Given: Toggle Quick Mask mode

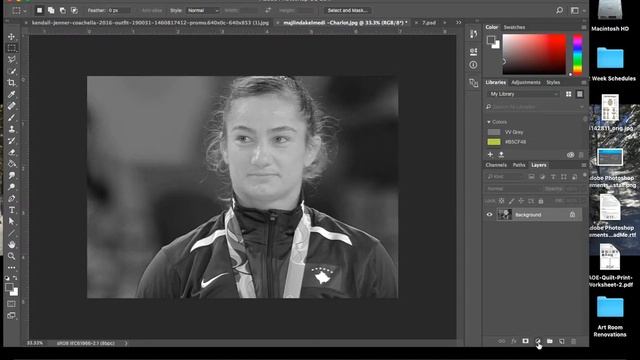Looking at the screenshot, I should click(11, 304).
